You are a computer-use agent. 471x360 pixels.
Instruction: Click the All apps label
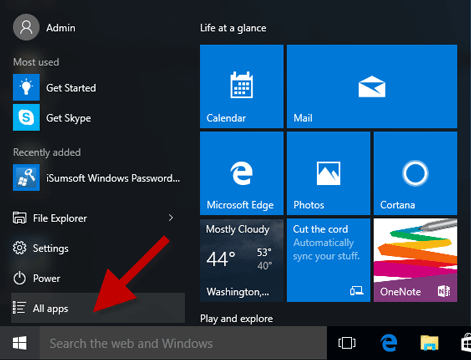pos(50,309)
